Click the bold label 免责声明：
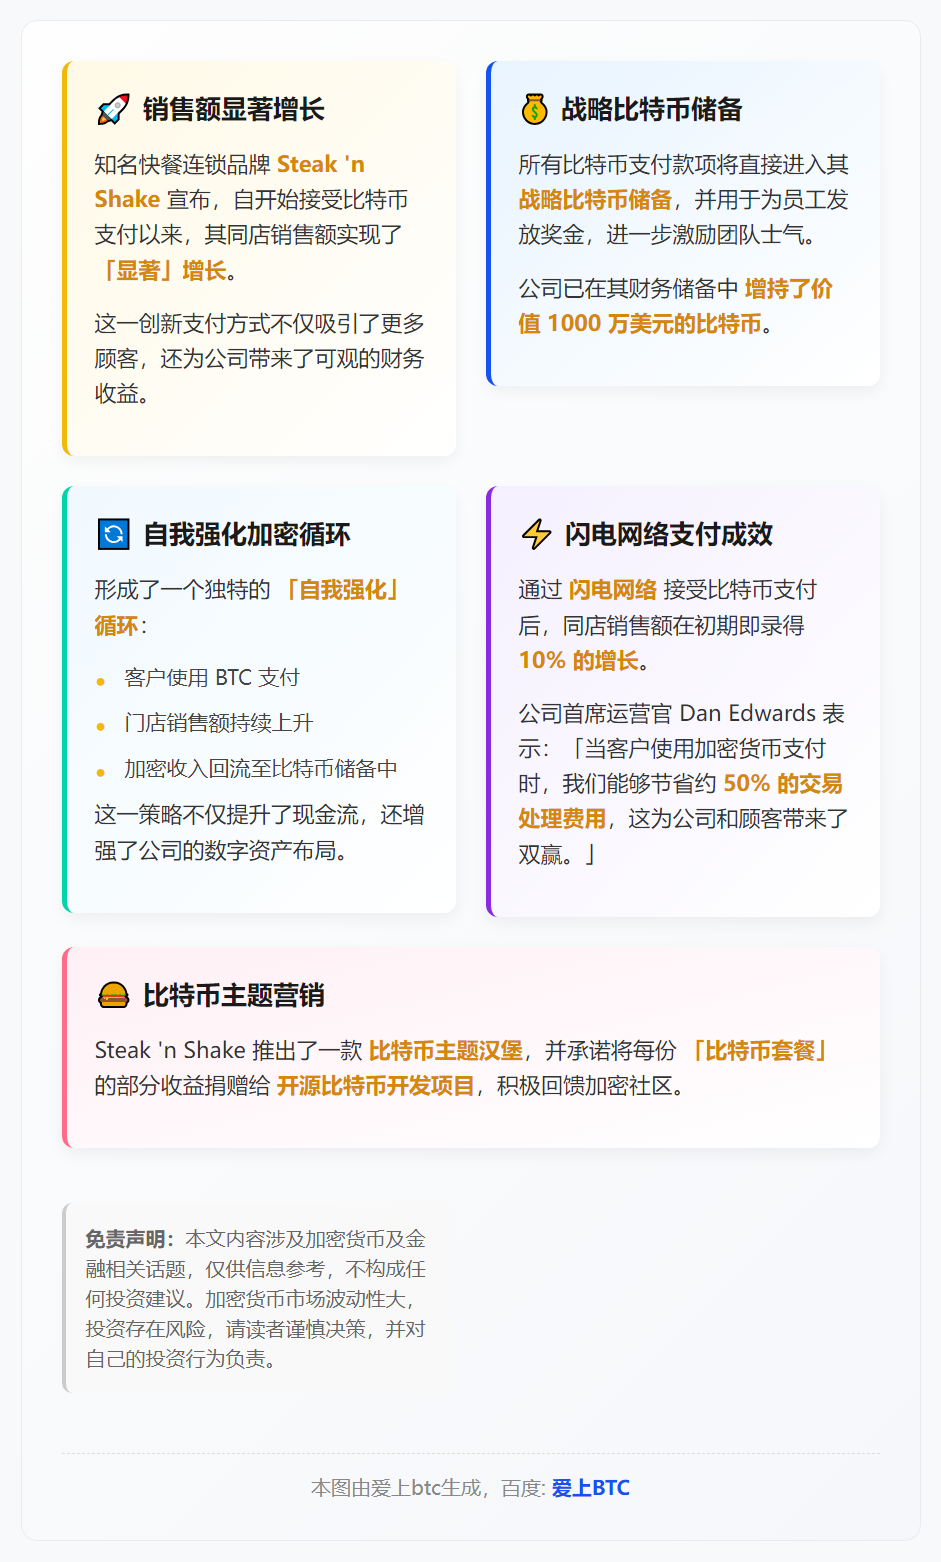 coord(131,1239)
